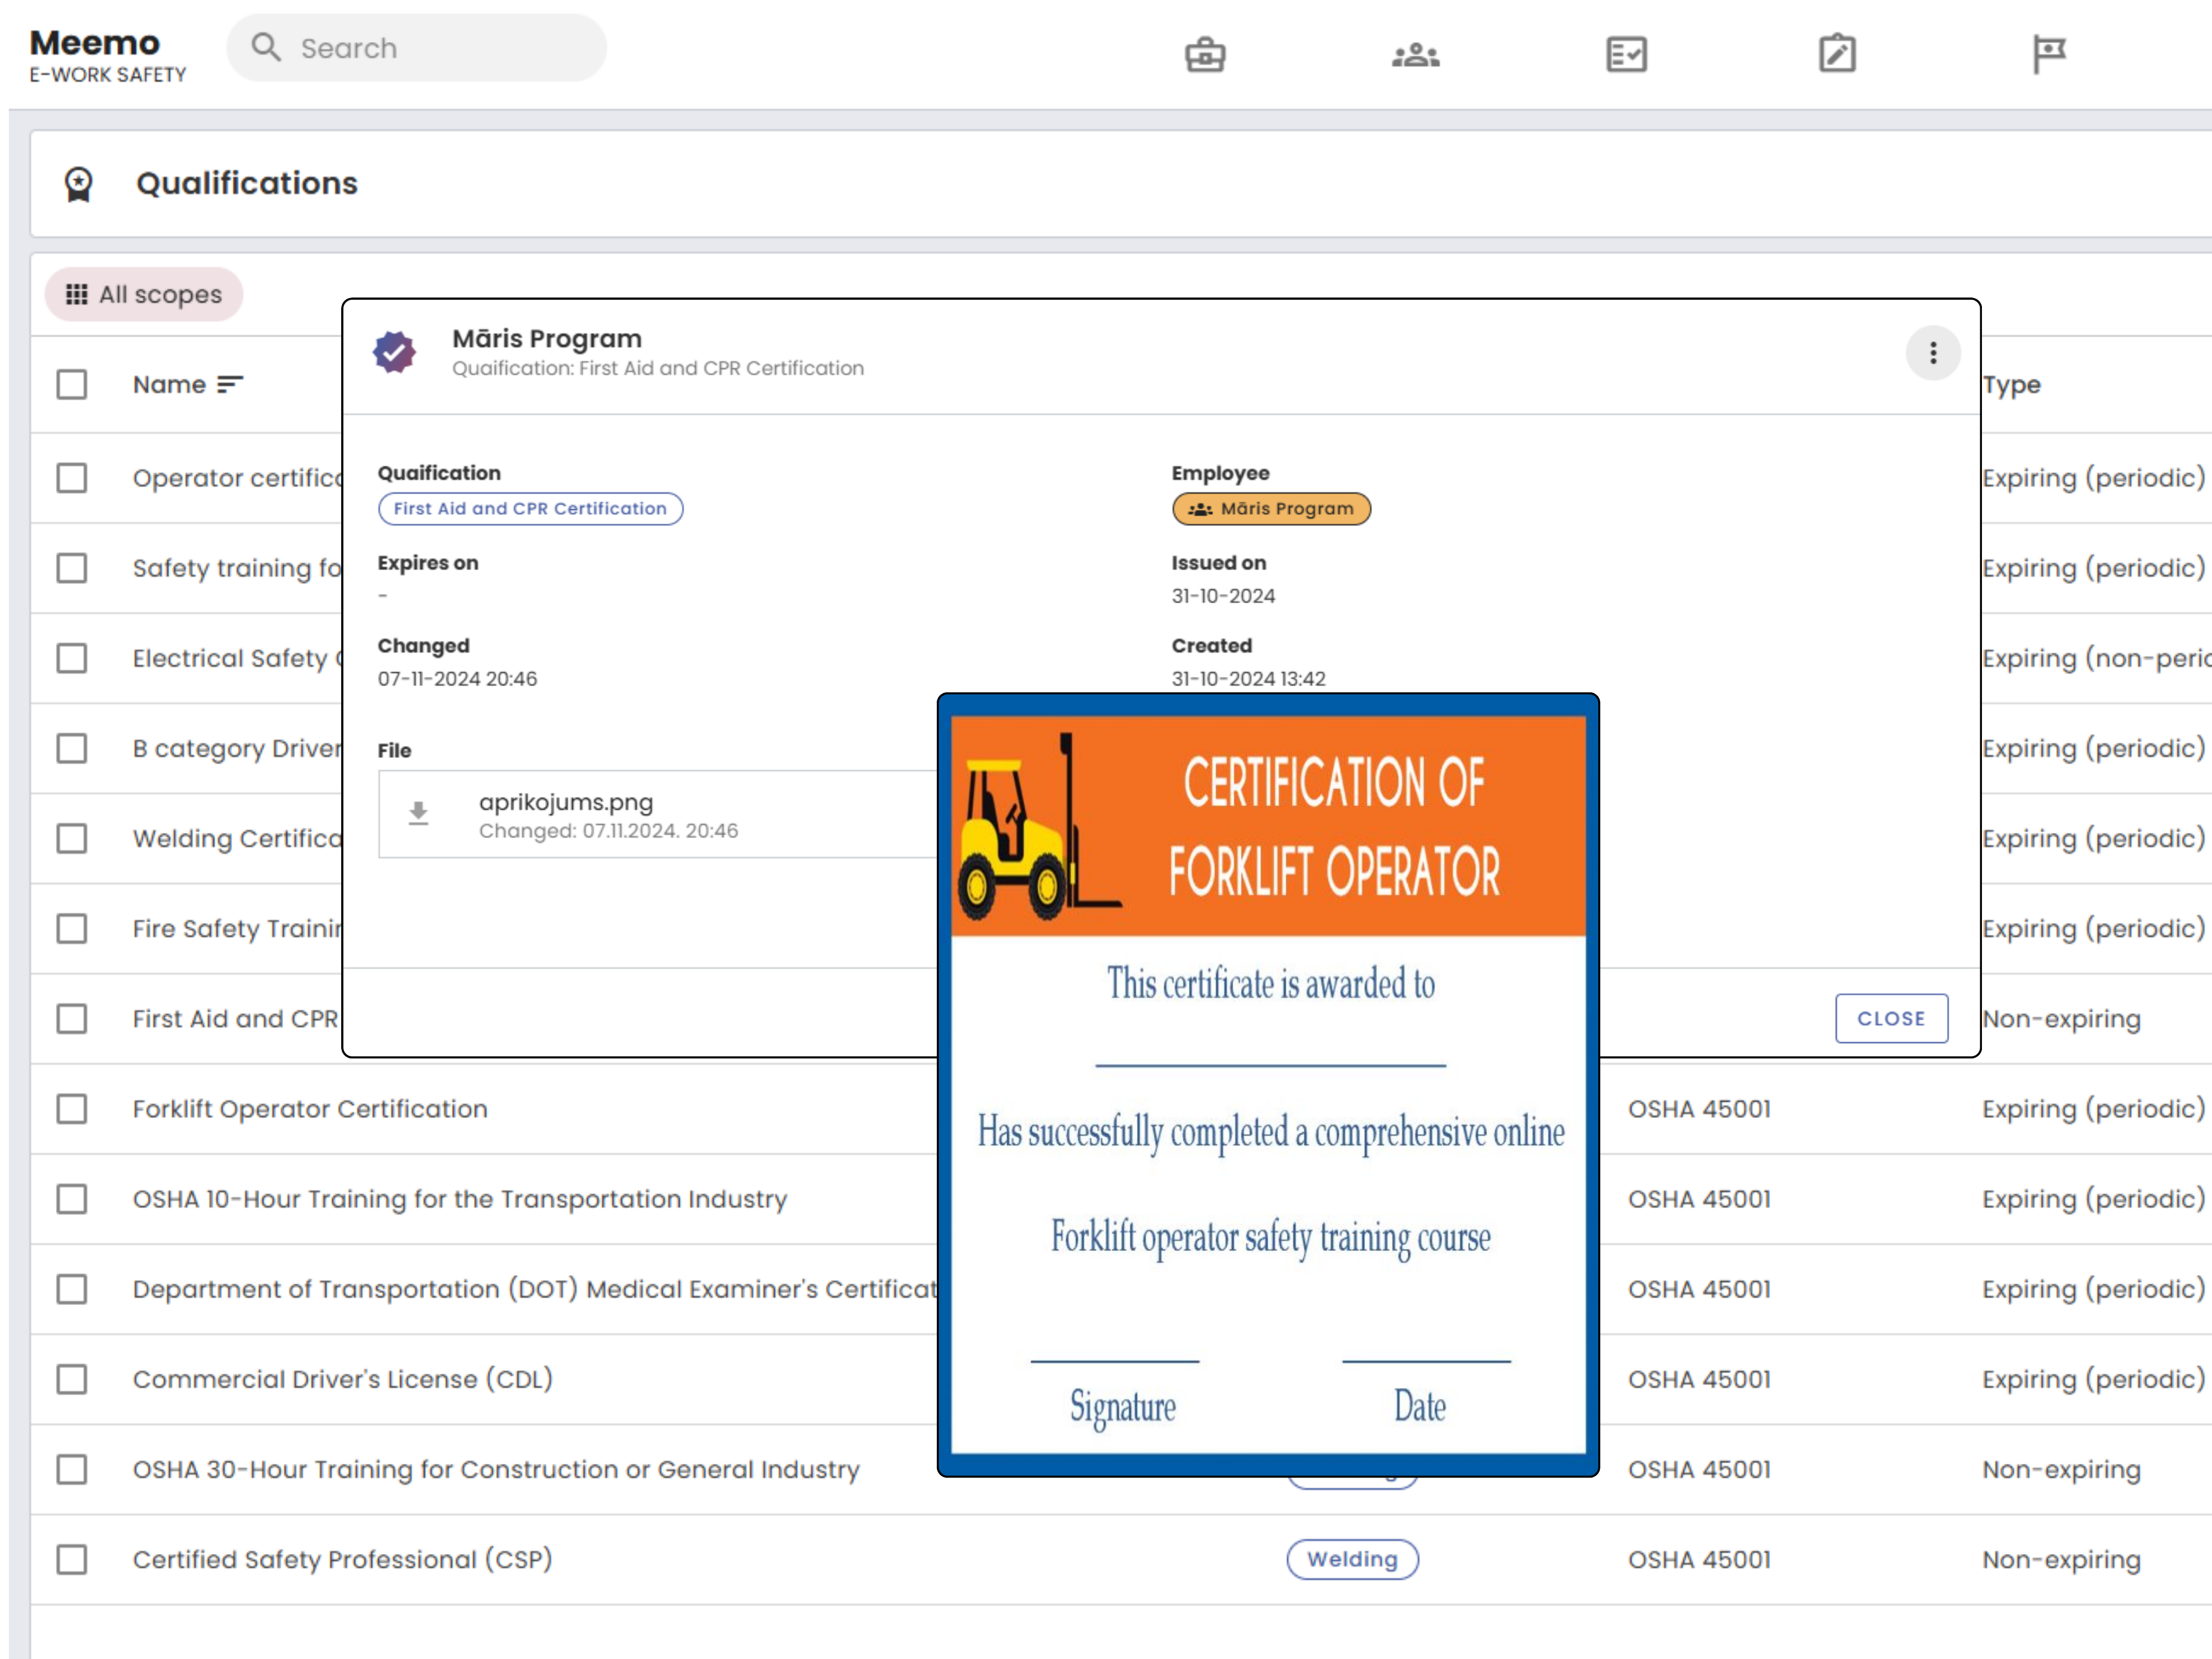Screen dimensions: 2212x1659
Task: Open the employees group icon in navigation
Action: [1415, 54]
